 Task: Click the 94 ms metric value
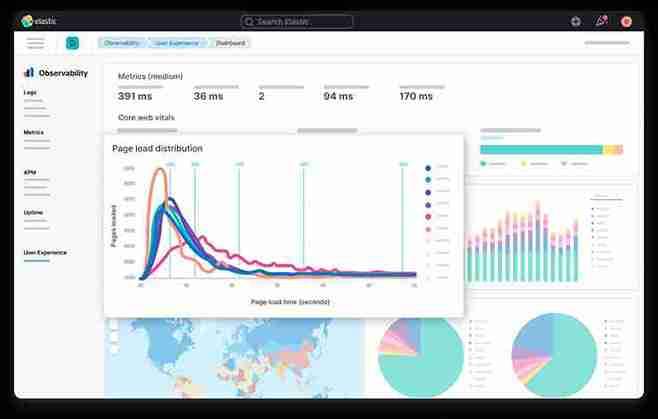338,96
